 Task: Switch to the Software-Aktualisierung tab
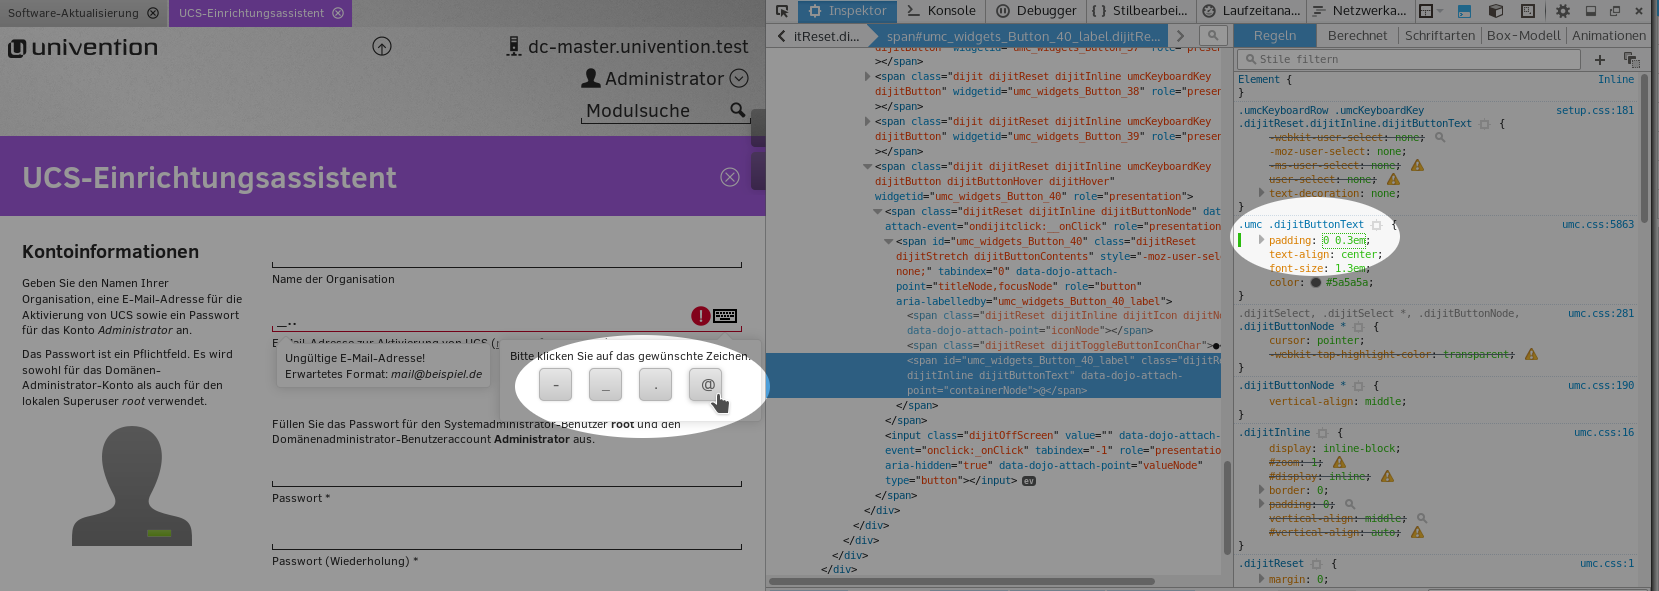pos(73,13)
